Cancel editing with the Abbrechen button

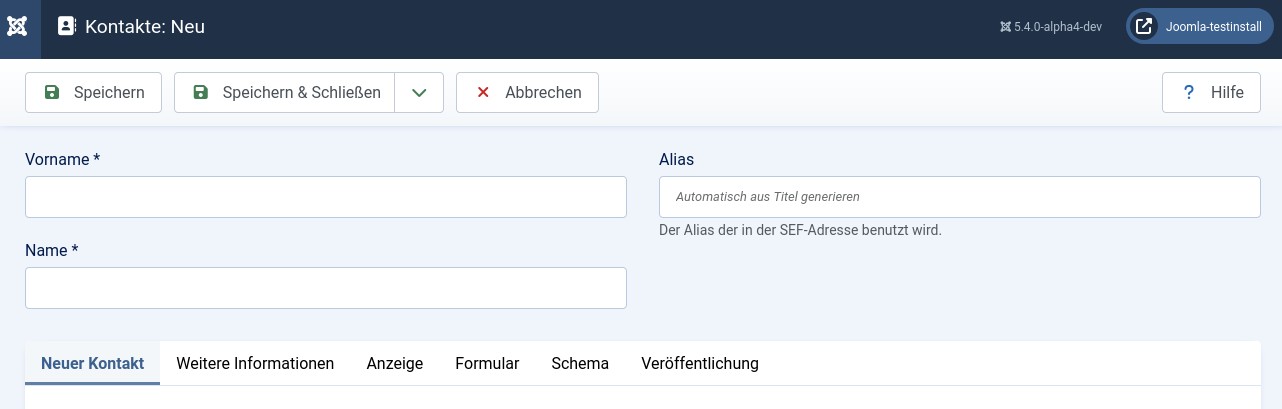[527, 93]
